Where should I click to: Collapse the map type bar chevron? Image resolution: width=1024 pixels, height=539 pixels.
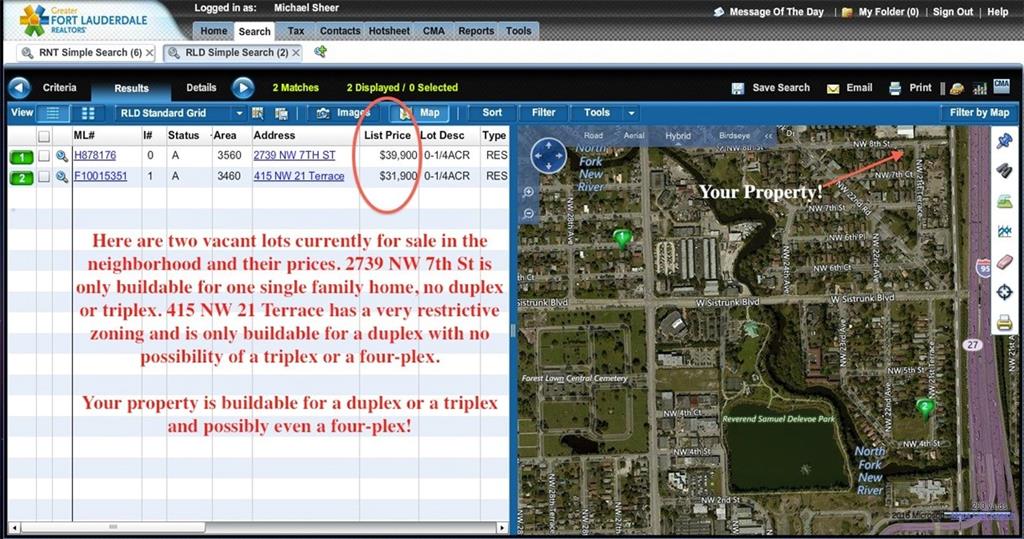point(767,136)
